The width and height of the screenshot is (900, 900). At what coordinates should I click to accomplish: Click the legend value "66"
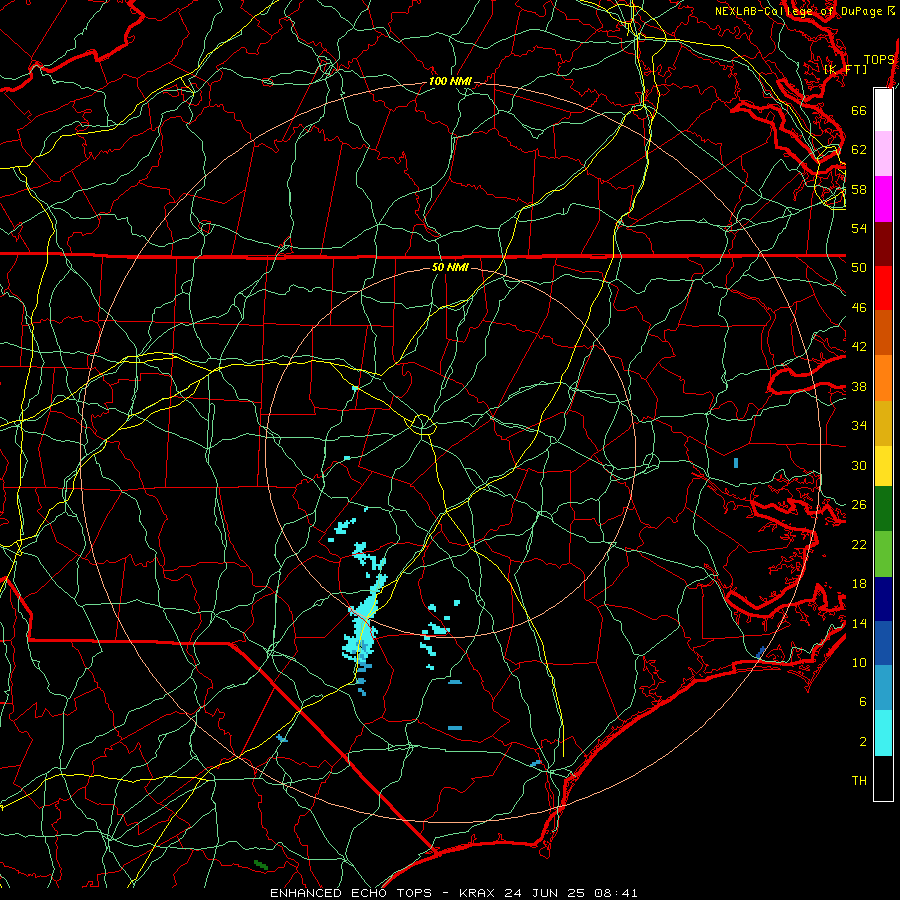[859, 110]
